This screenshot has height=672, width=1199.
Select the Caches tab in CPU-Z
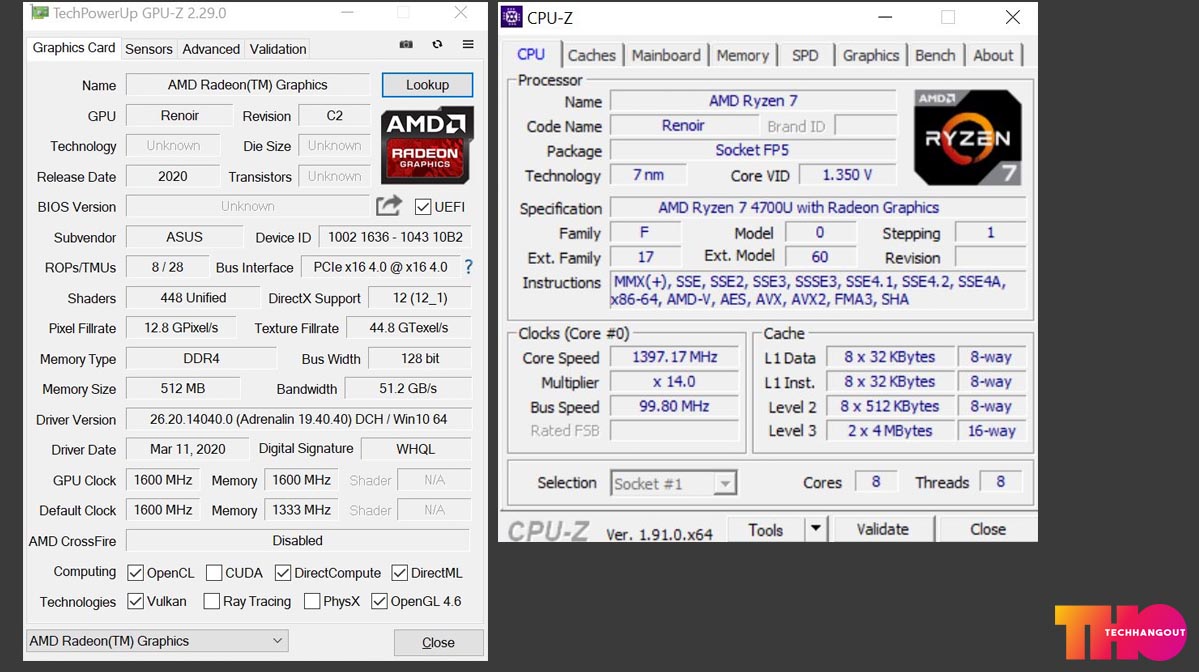[591, 55]
